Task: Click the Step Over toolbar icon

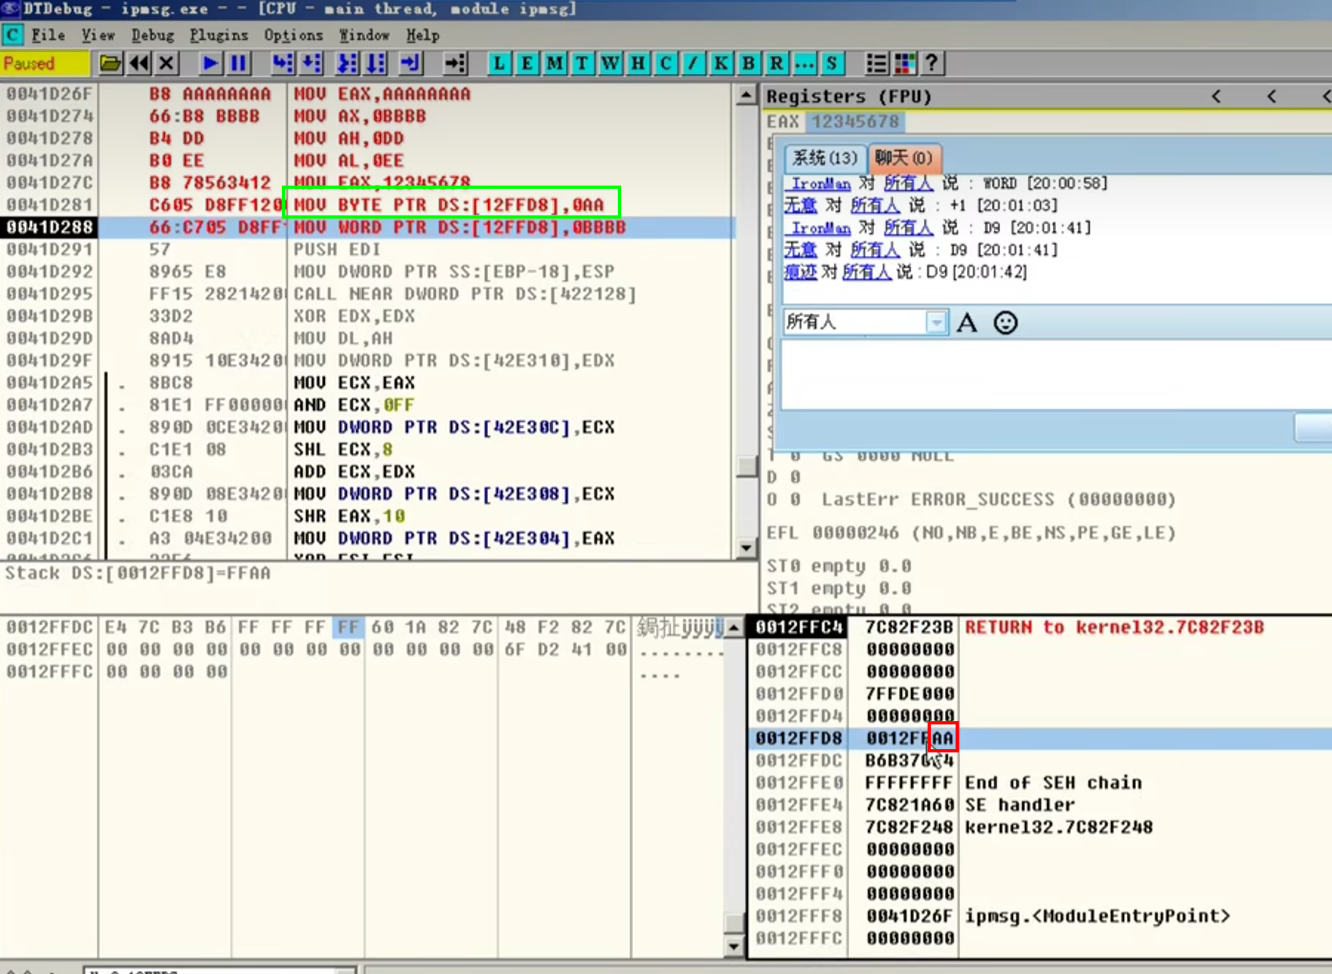Action: (x=311, y=63)
